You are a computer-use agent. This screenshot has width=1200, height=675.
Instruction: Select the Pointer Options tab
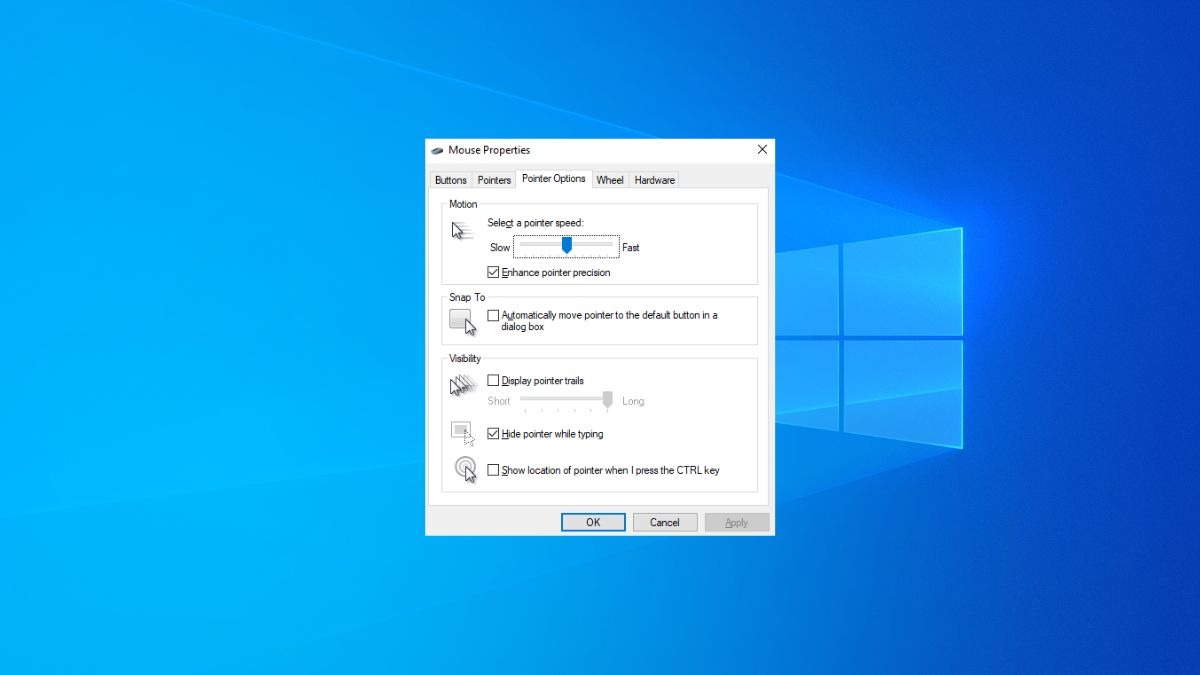click(x=554, y=178)
